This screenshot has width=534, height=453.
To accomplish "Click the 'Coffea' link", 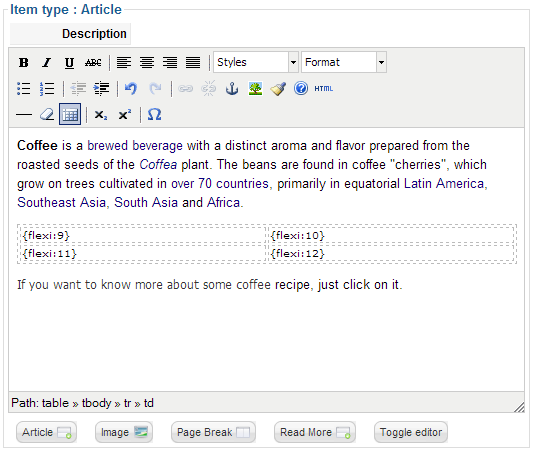I will 158,165.
